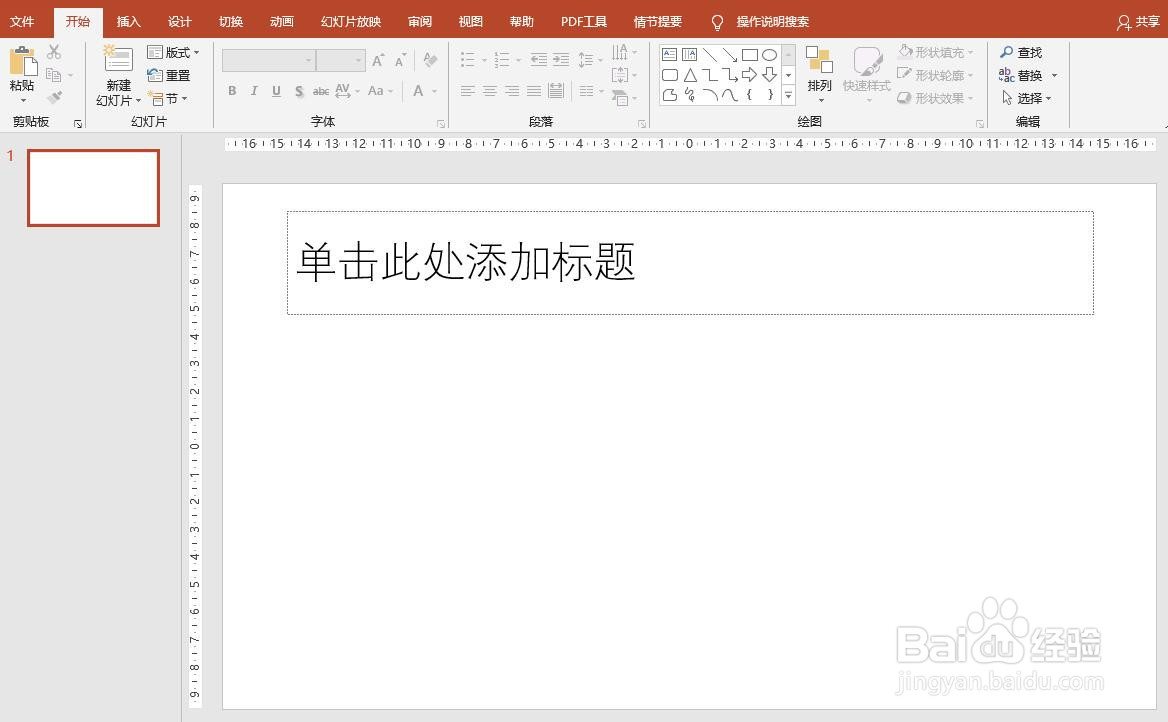Select the oval shape tool
The image size is (1168, 722).
click(x=768, y=55)
